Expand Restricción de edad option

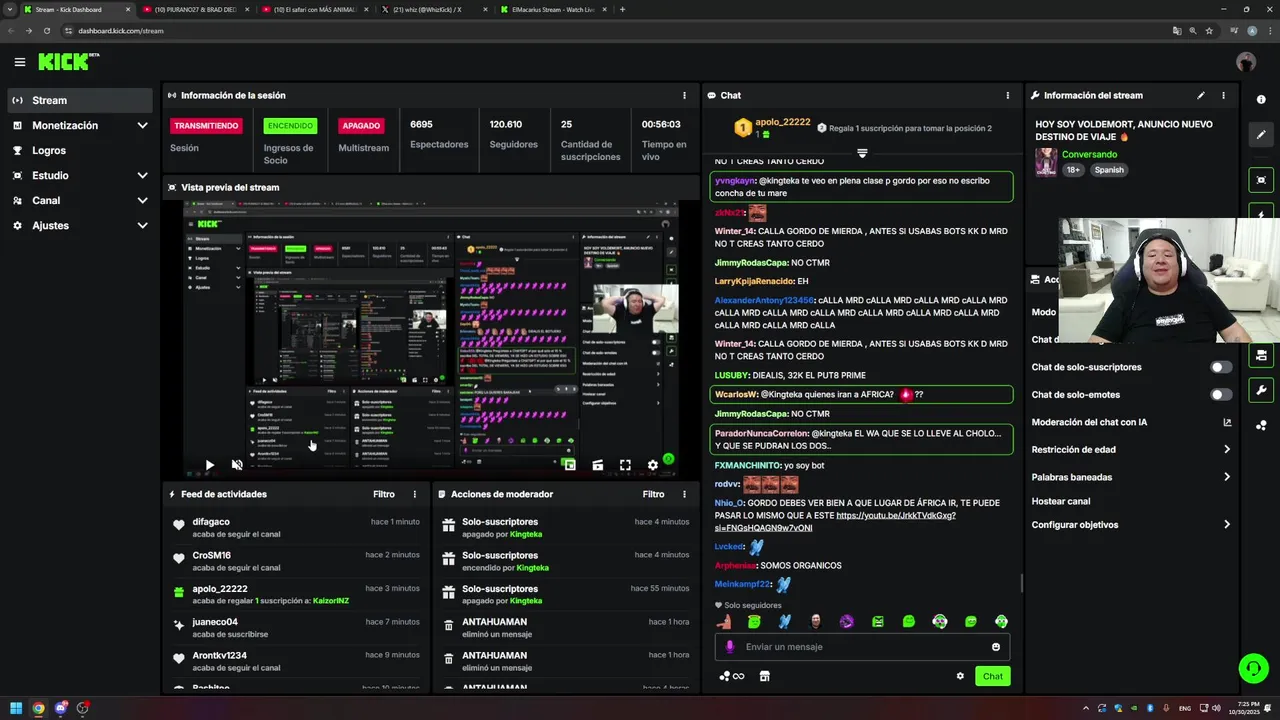[1131, 449]
